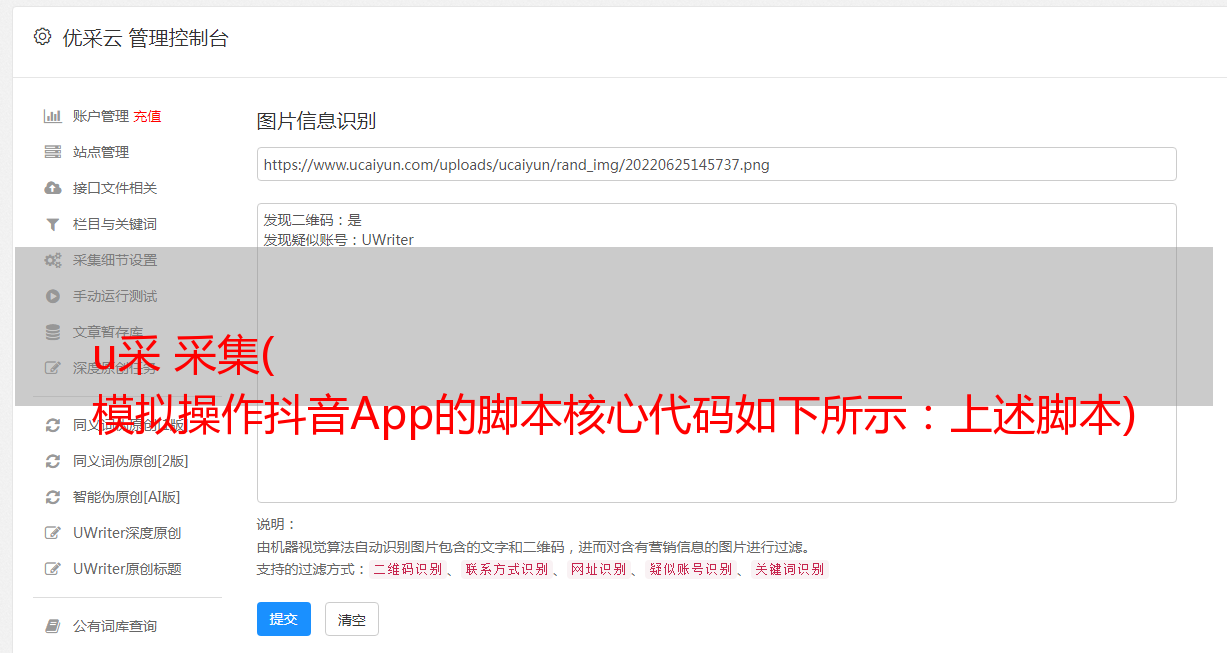
Task: Click the edit icon beside UWriter深度原创
Action: 53,533
